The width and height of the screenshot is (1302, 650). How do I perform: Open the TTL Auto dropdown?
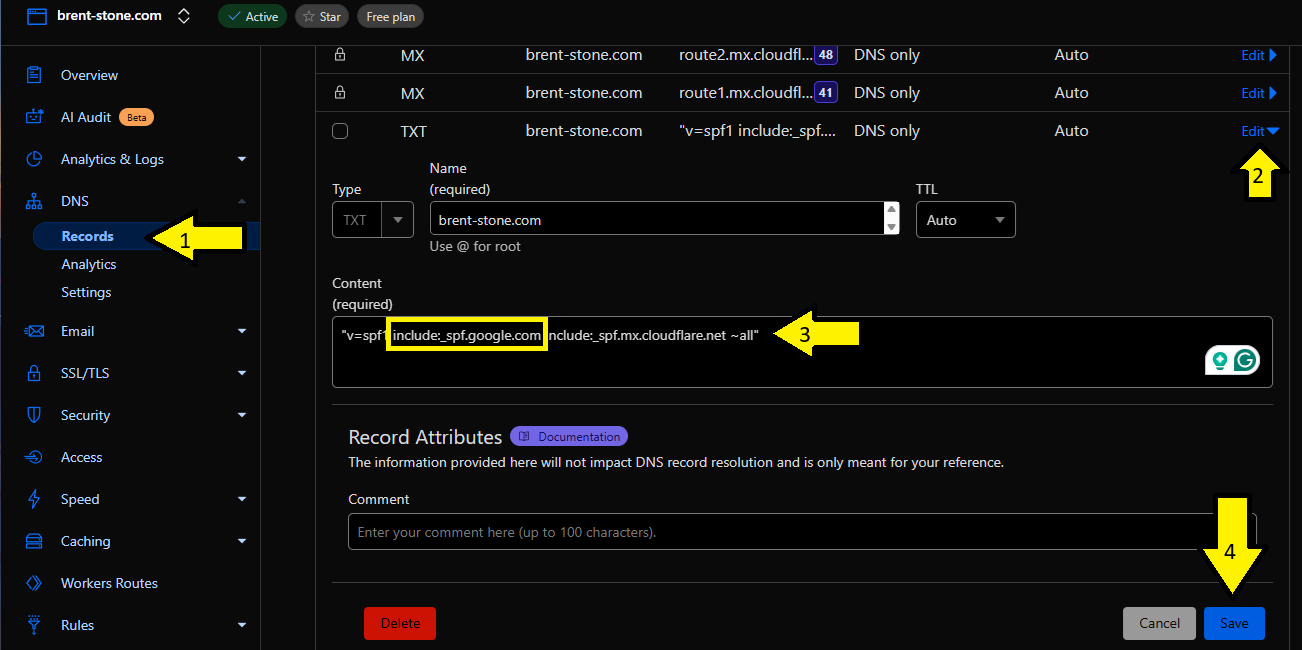point(965,220)
